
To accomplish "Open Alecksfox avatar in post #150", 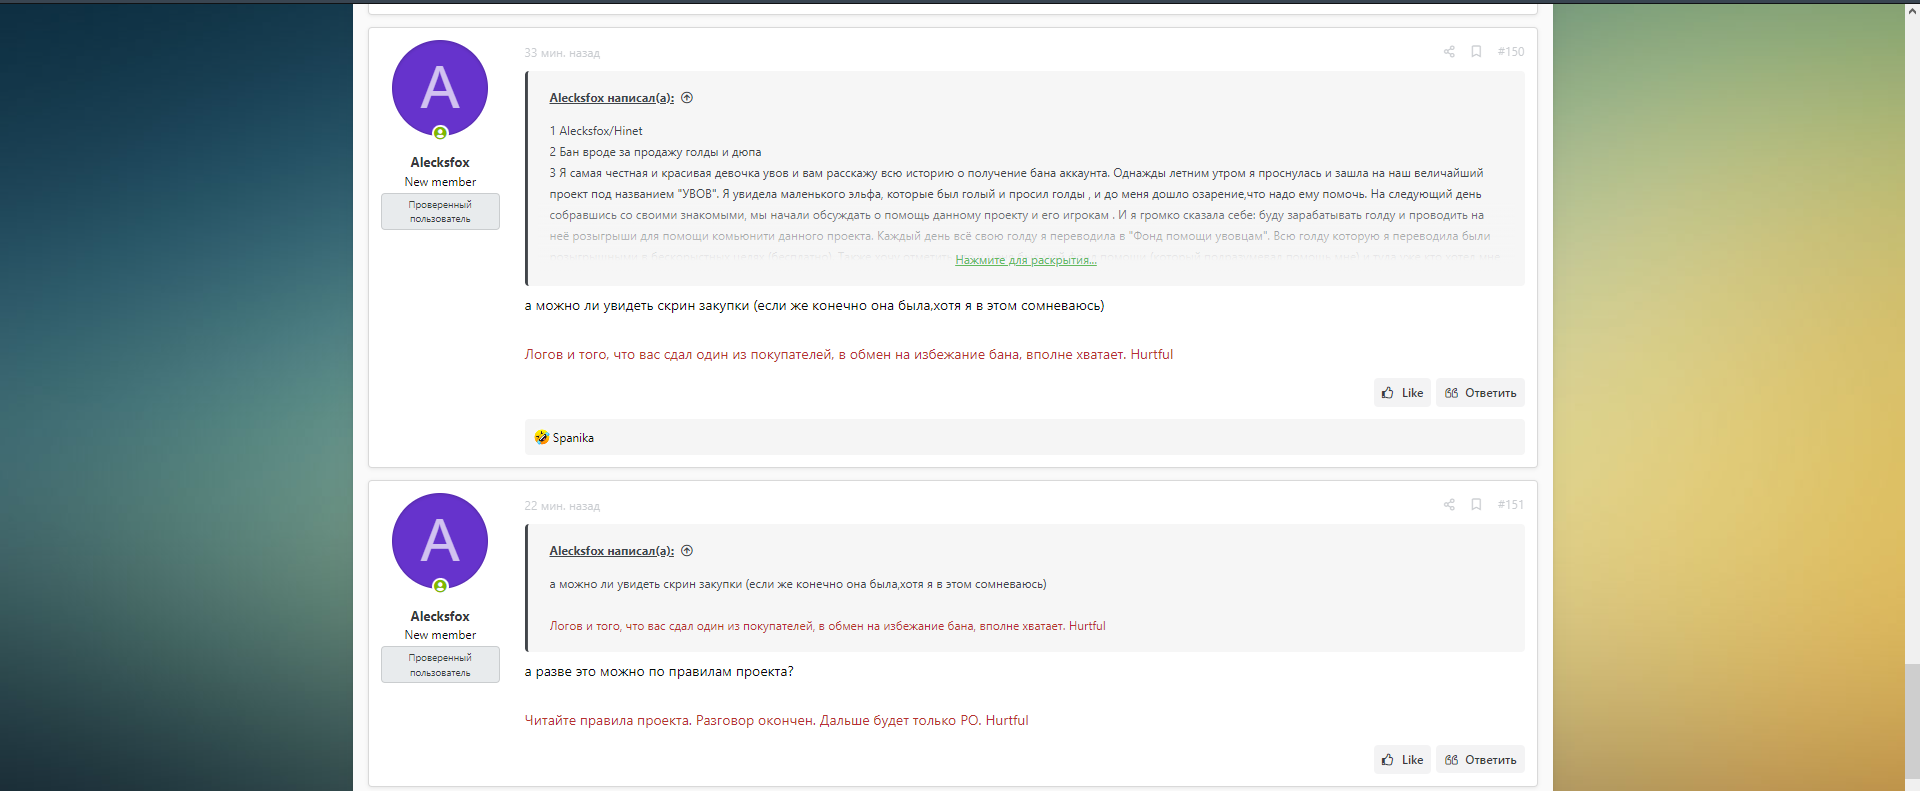I will 440,88.
